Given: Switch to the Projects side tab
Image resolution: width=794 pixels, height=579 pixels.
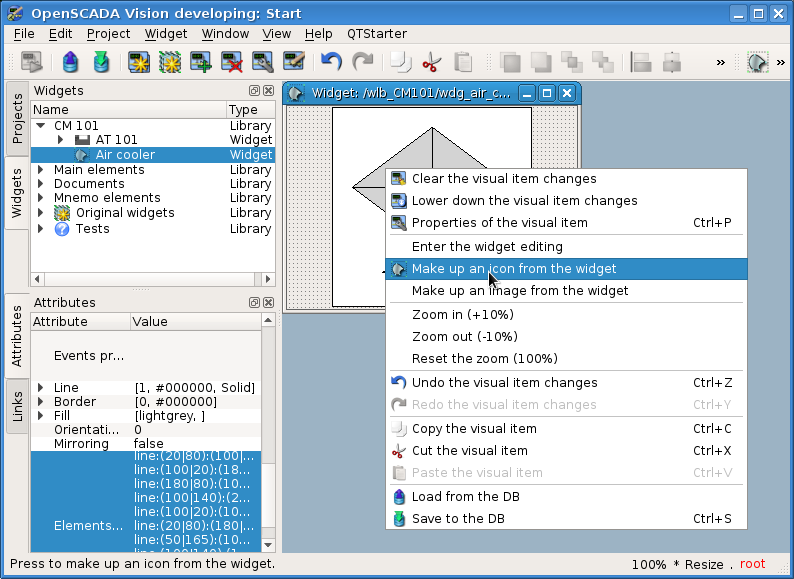Looking at the screenshot, I should pos(17,119).
